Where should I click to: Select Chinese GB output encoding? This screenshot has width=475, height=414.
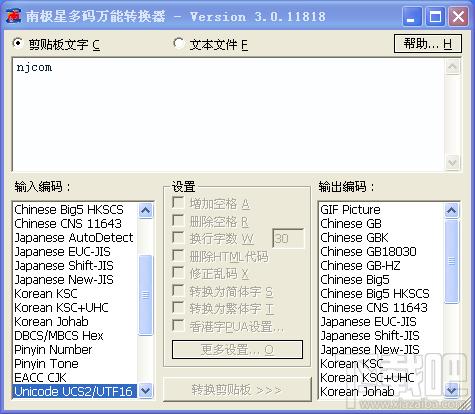point(381,224)
